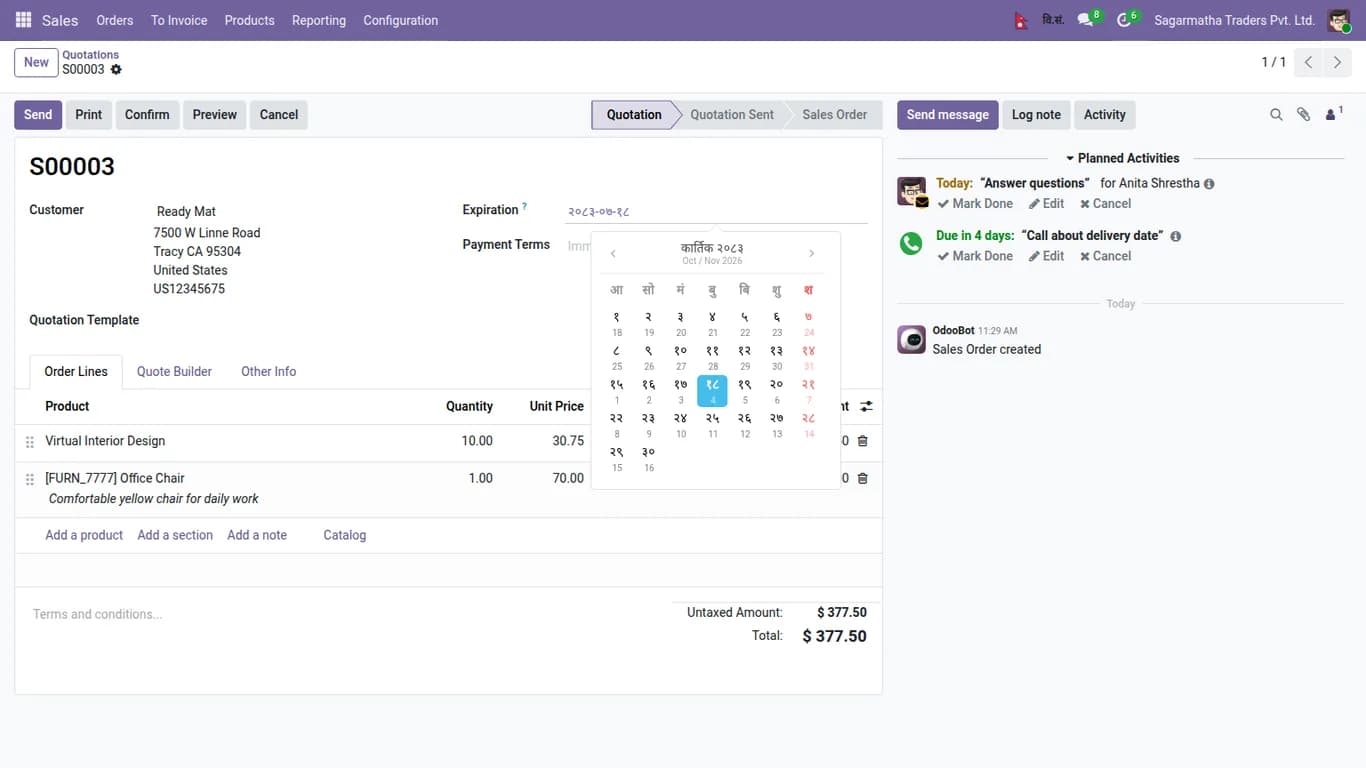Screen dimensions: 1366x768
Task: Go to the next record arrow
Action: click(x=1337, y=62)
